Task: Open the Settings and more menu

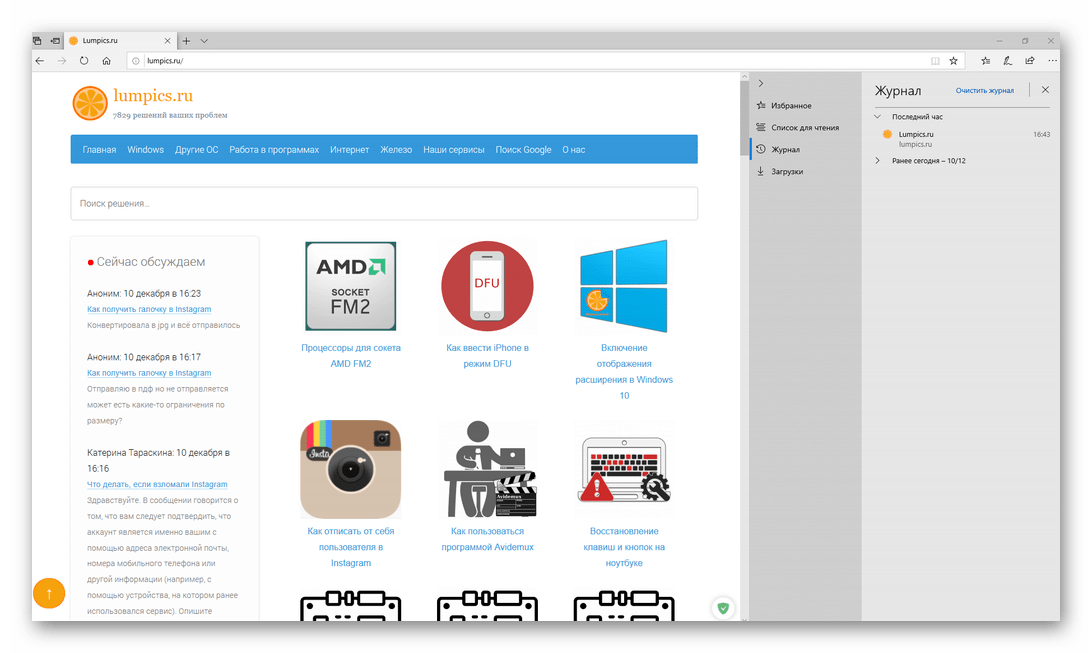Action: tap(1052, 61)
